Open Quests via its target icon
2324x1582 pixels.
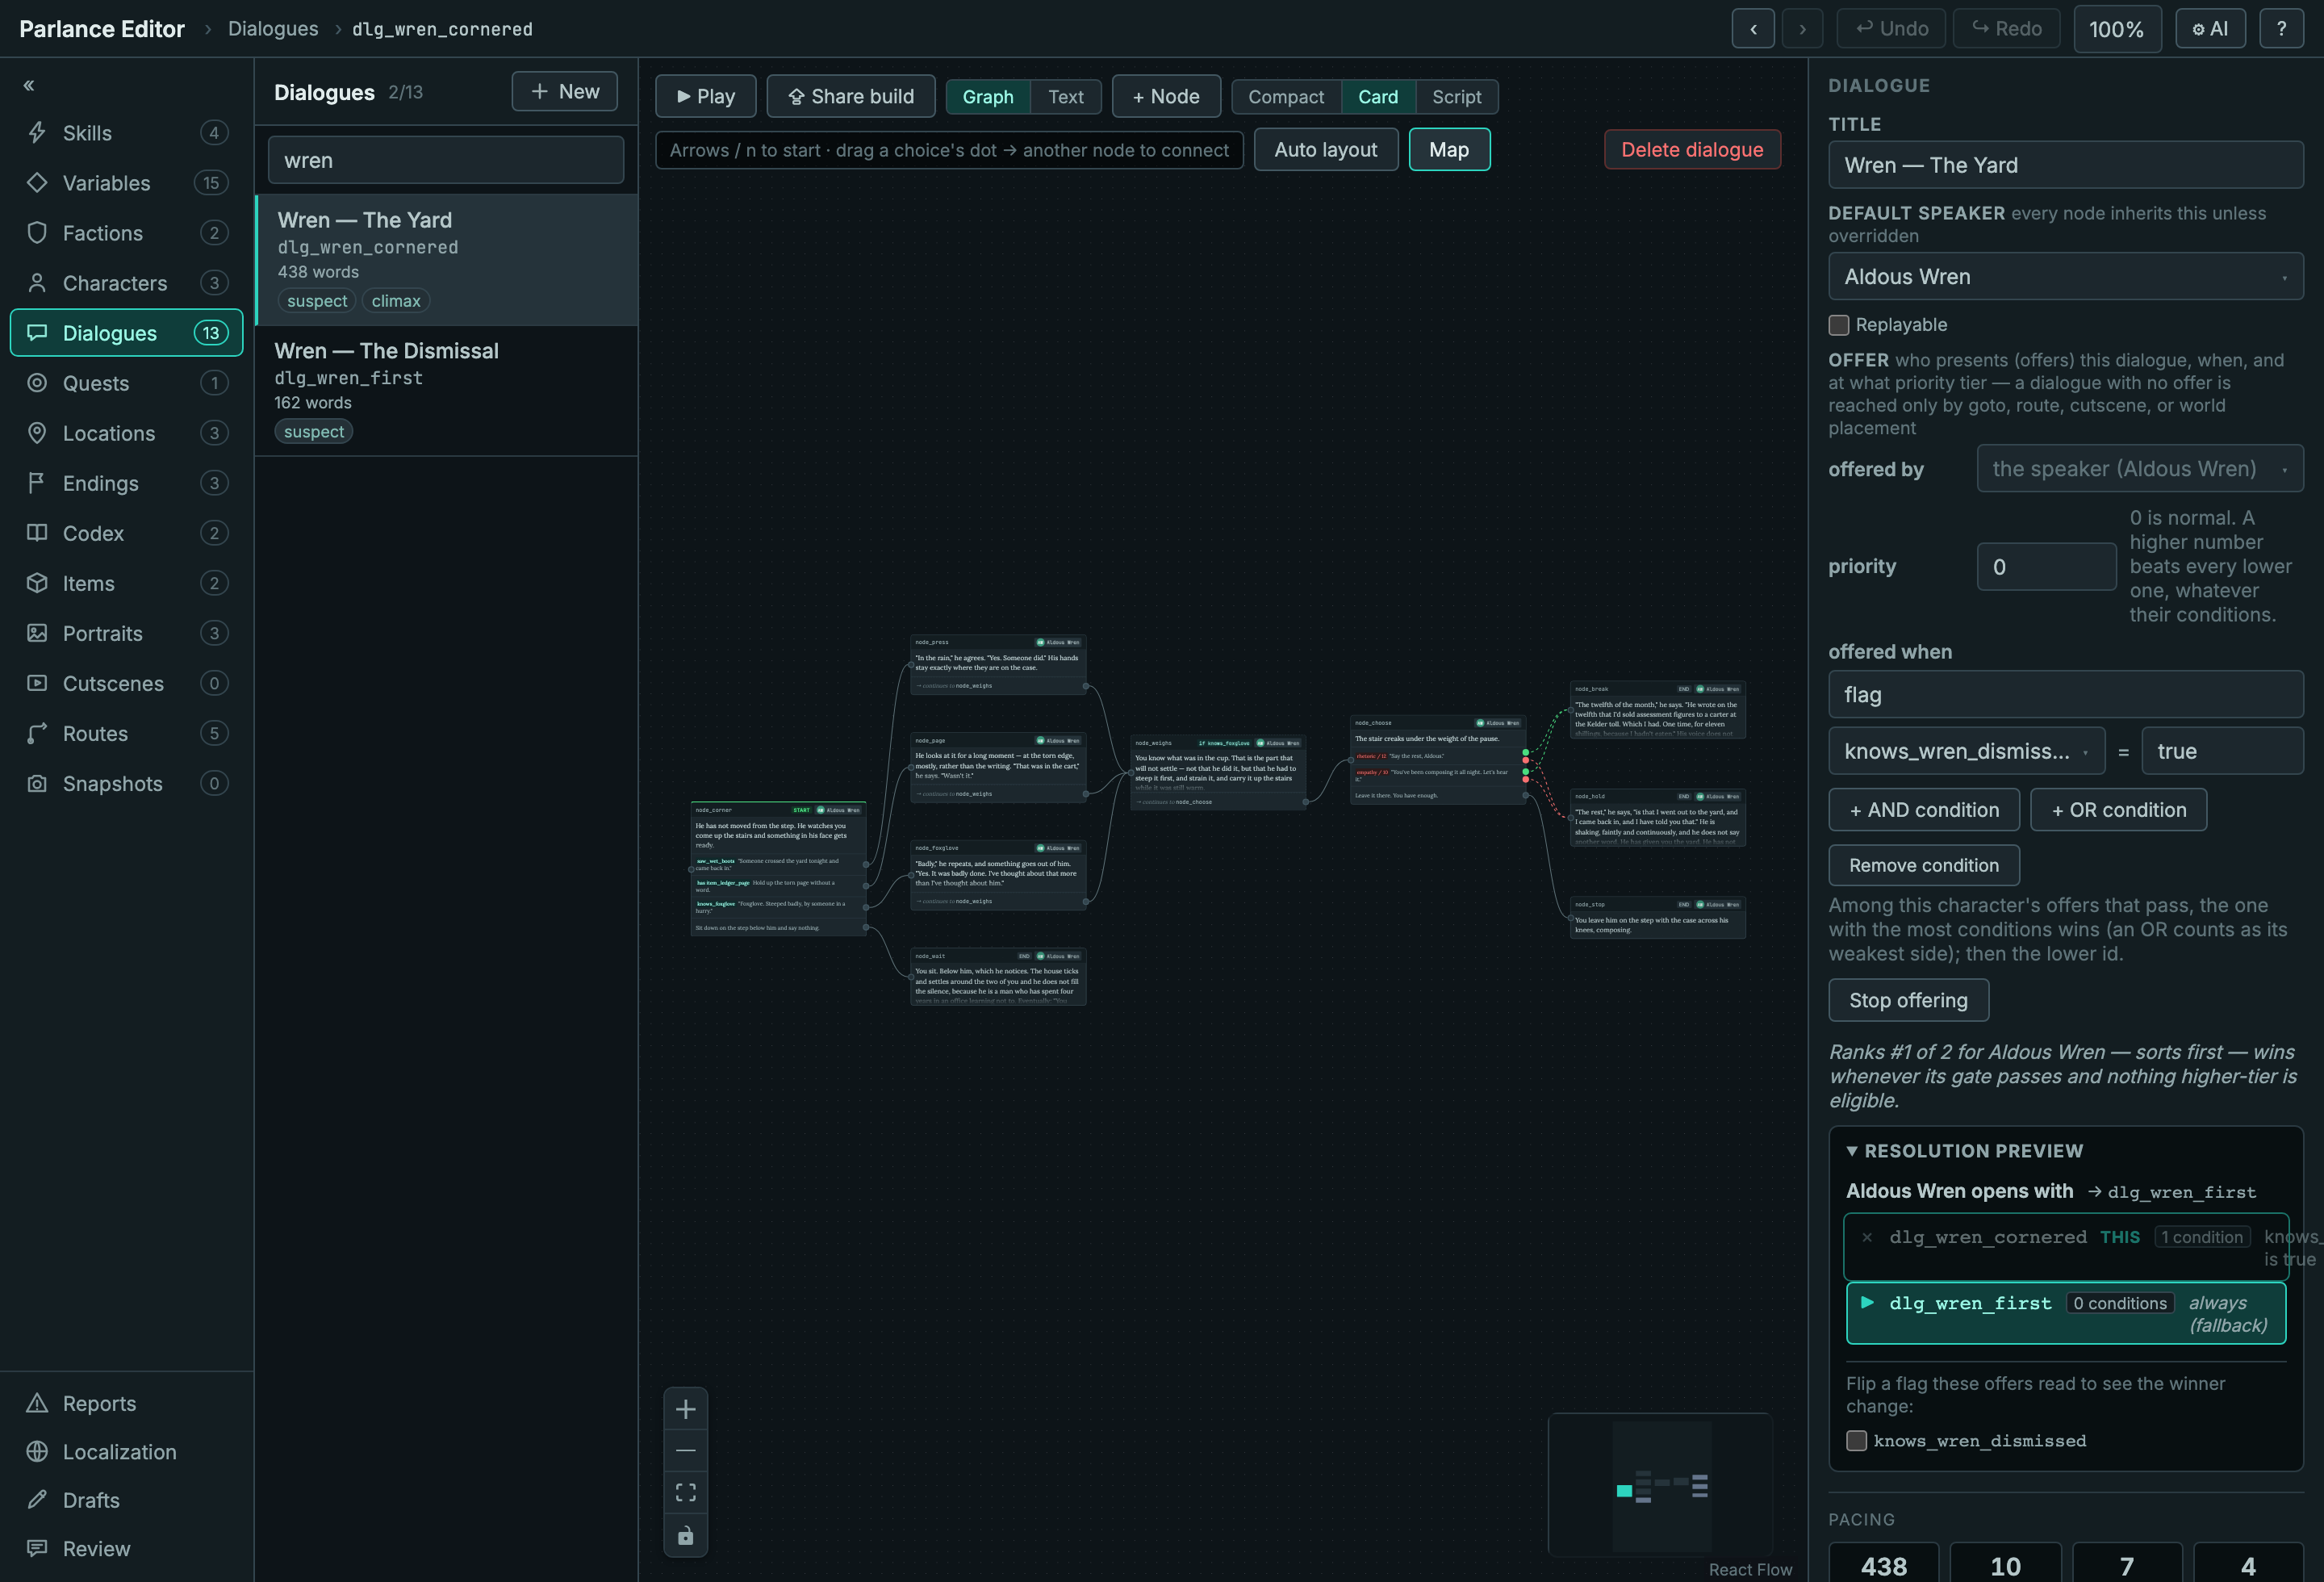[37, 383]
